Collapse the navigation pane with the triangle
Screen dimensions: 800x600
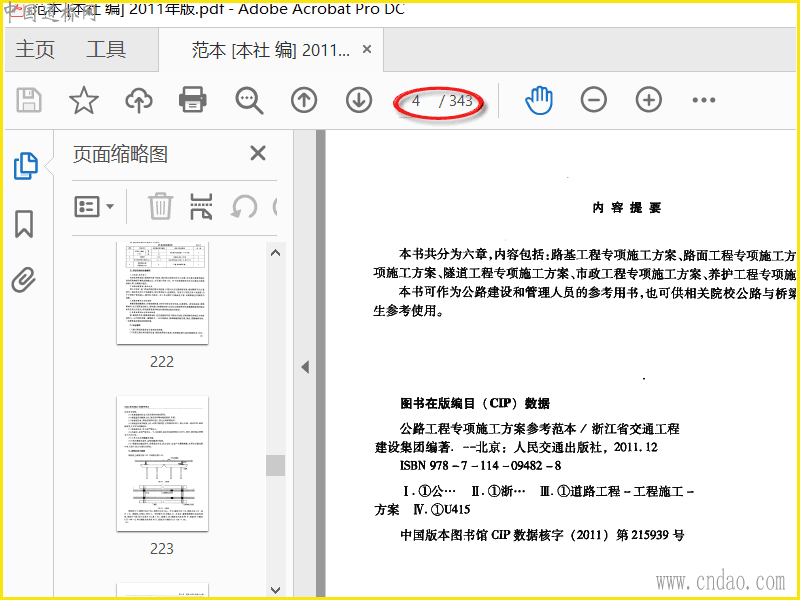click(305, 367)
